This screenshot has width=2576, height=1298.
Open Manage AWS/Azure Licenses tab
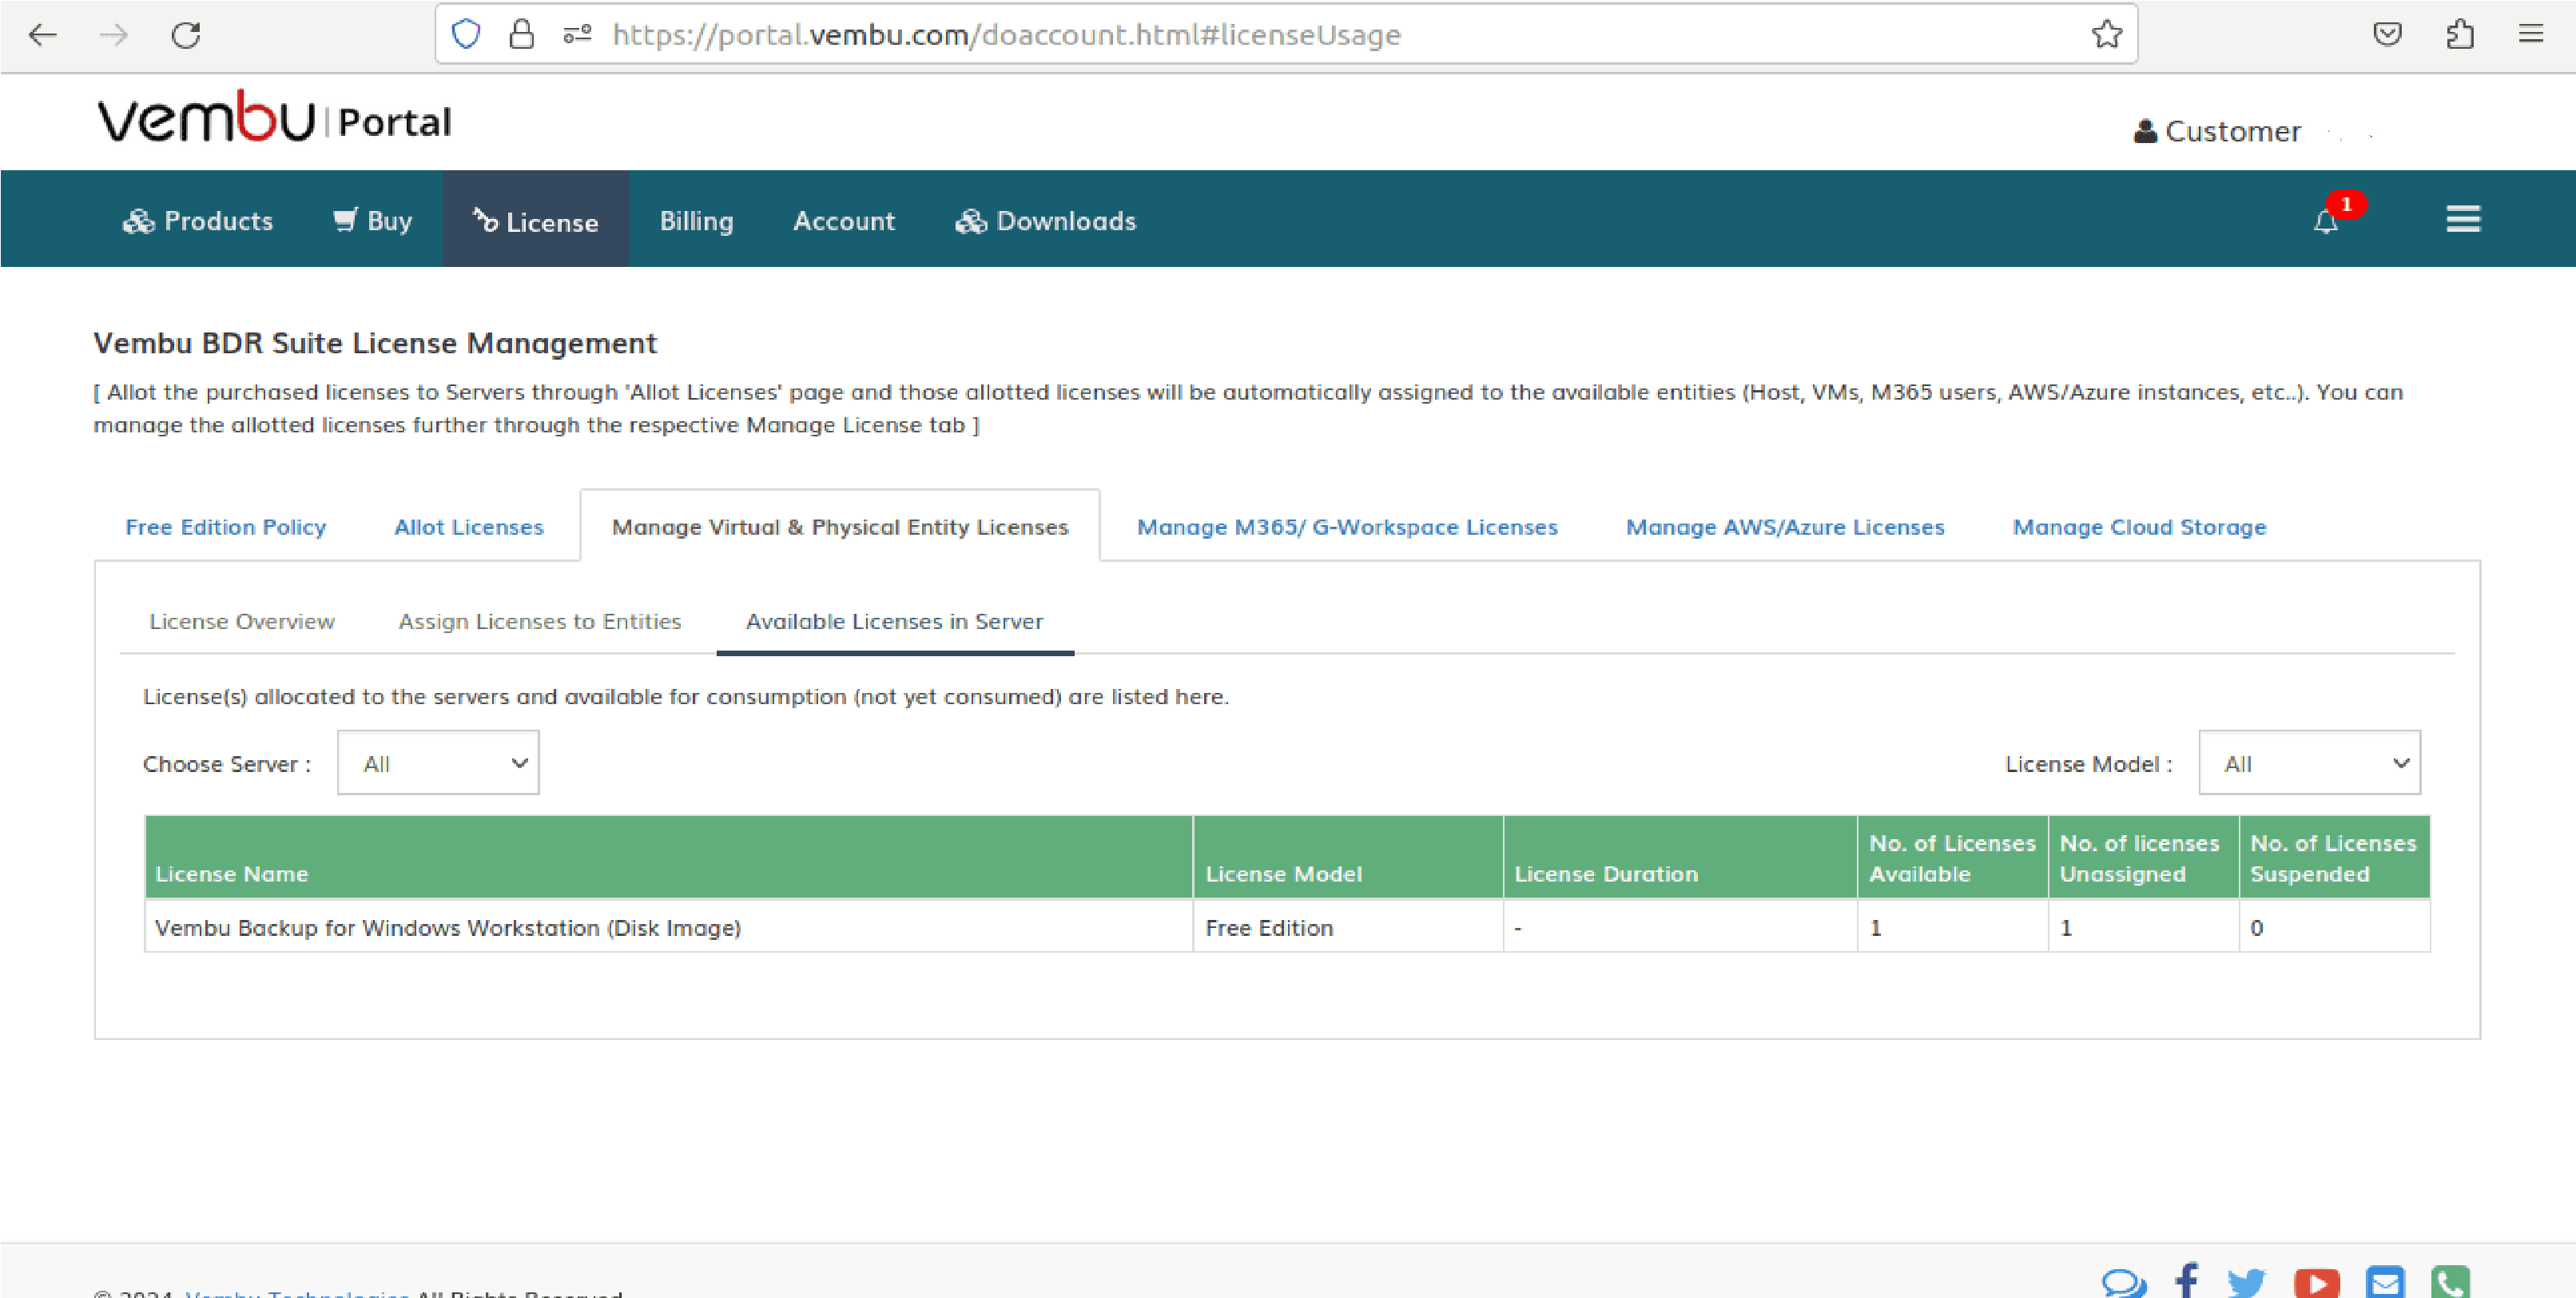tap(1785, 527)
